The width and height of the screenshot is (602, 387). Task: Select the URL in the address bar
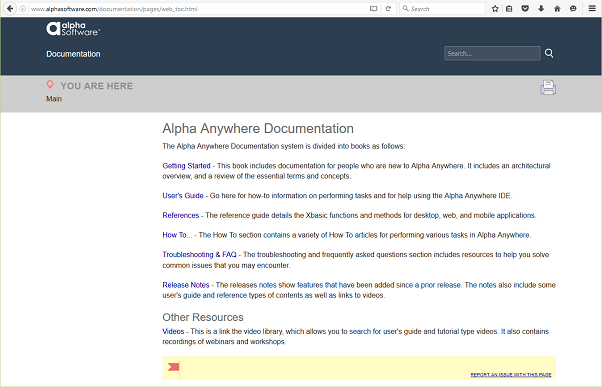[x=114, y=9]
